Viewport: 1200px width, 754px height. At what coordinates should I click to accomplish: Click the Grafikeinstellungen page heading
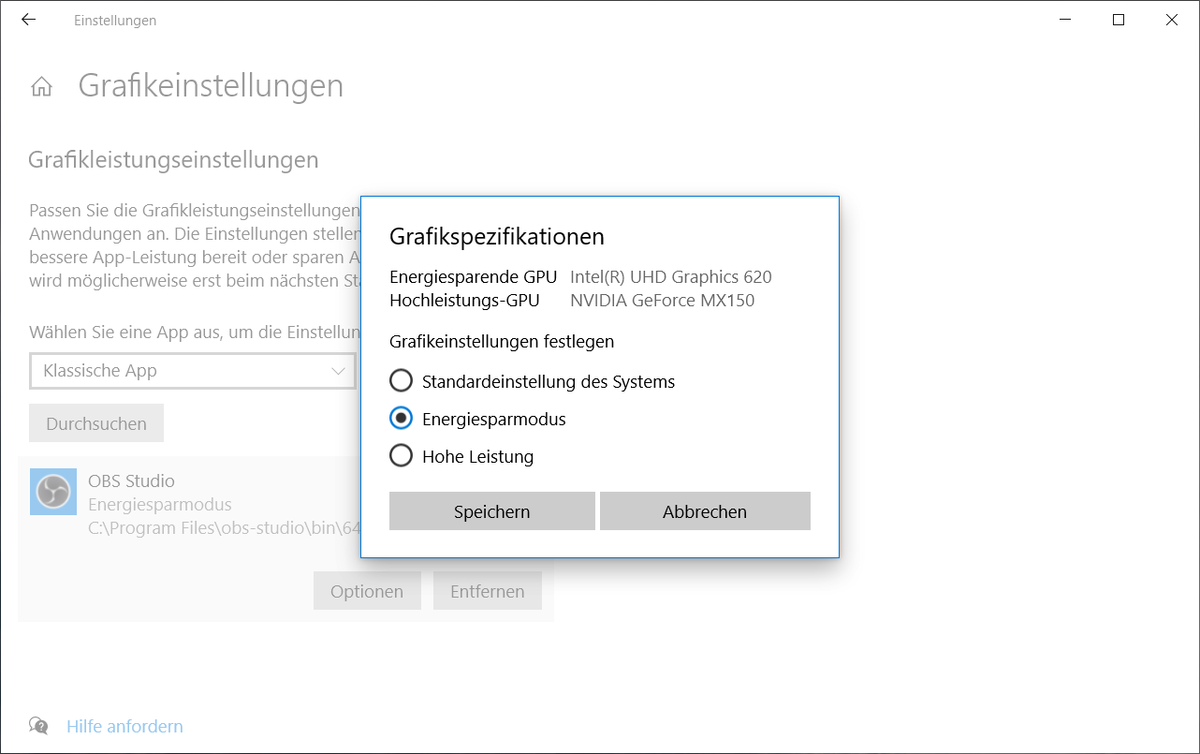tap(211, 86)
